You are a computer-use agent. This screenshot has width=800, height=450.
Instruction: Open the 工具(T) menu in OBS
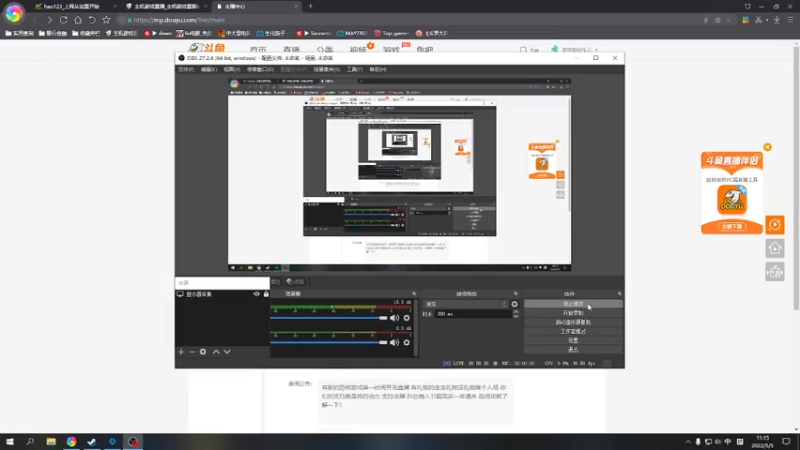pos(354,69)
